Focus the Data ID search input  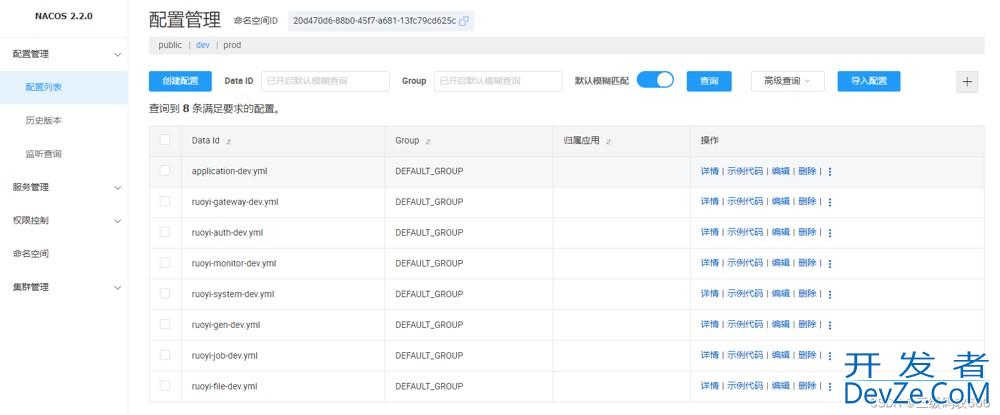point(325,81)
